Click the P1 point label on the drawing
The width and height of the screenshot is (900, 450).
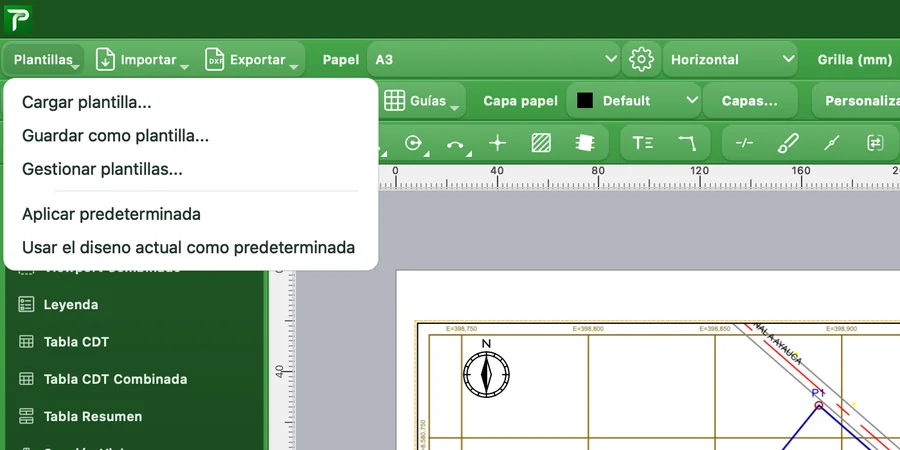coord(818,393)
